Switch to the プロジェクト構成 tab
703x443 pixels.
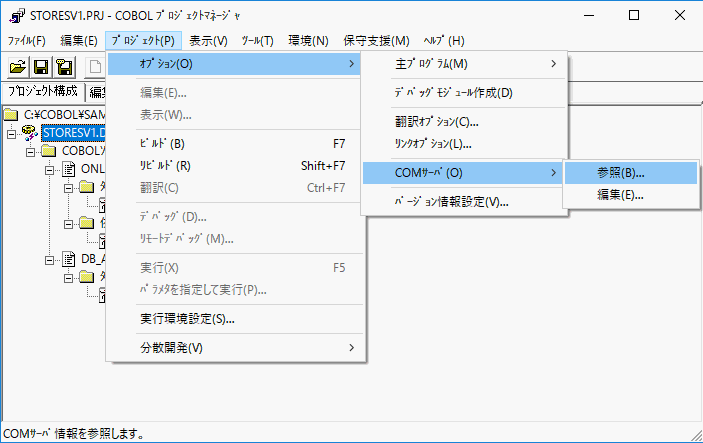(43, 91)
